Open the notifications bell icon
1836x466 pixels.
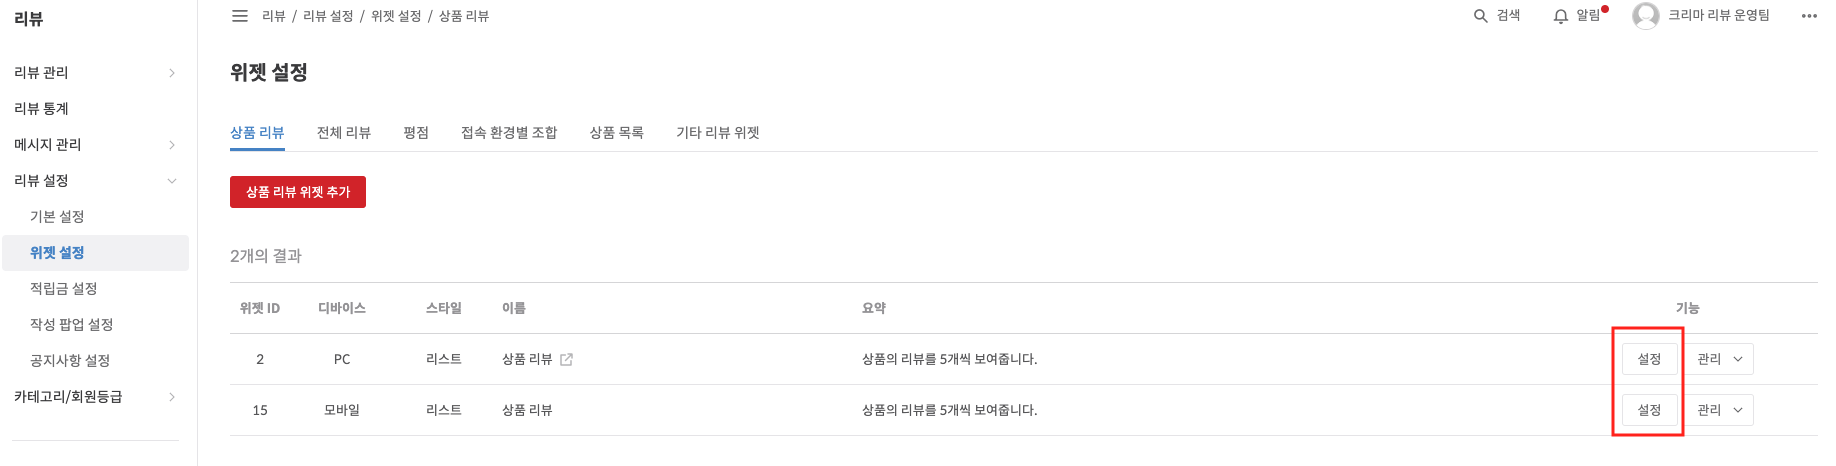coord(1560,16)
